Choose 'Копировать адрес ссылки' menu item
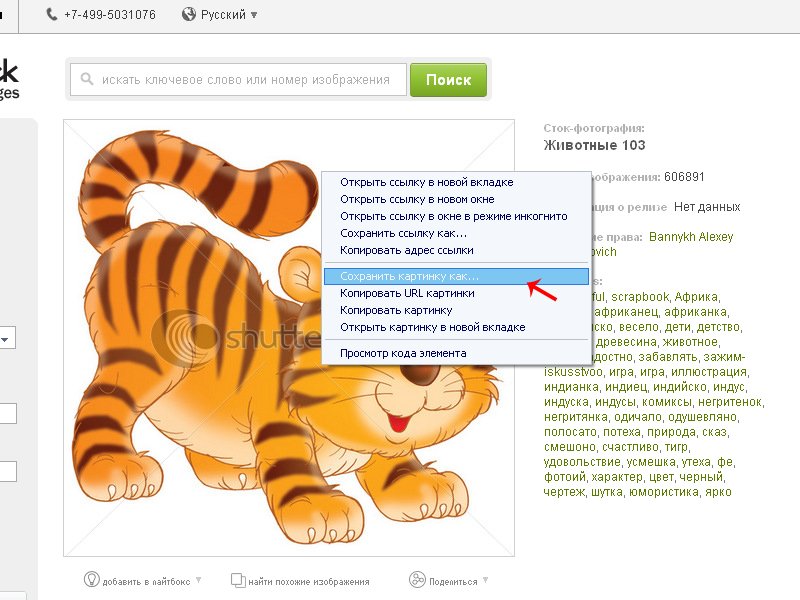 [x=406, y=250]
